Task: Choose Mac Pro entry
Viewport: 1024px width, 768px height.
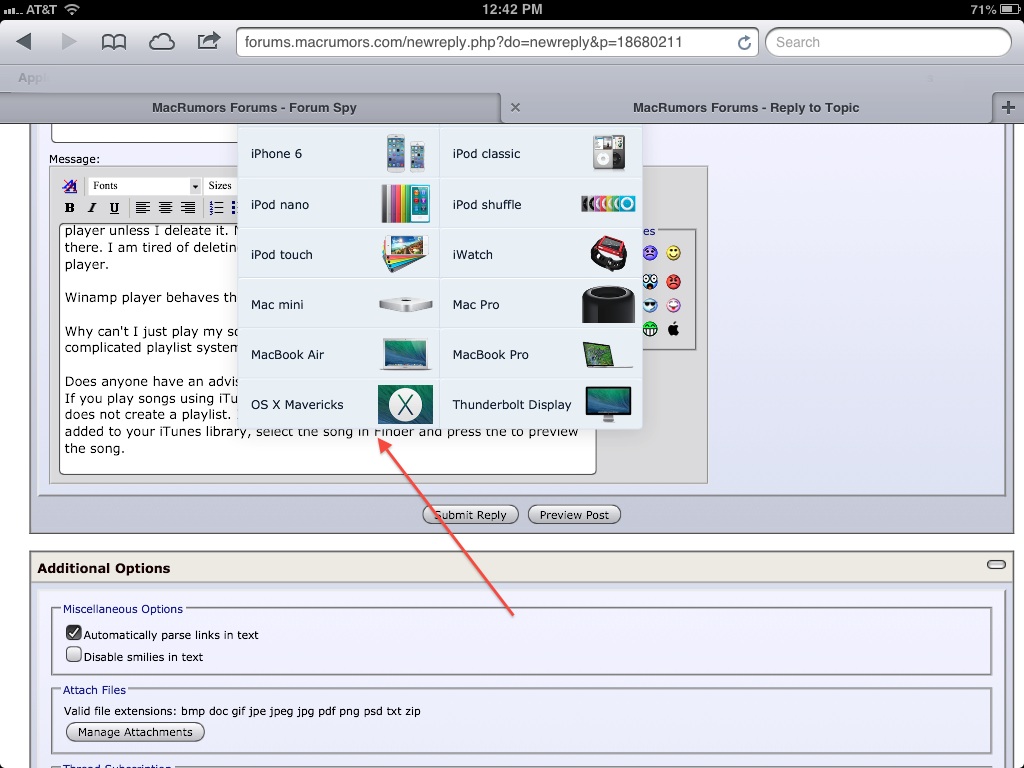Action: 541,304
